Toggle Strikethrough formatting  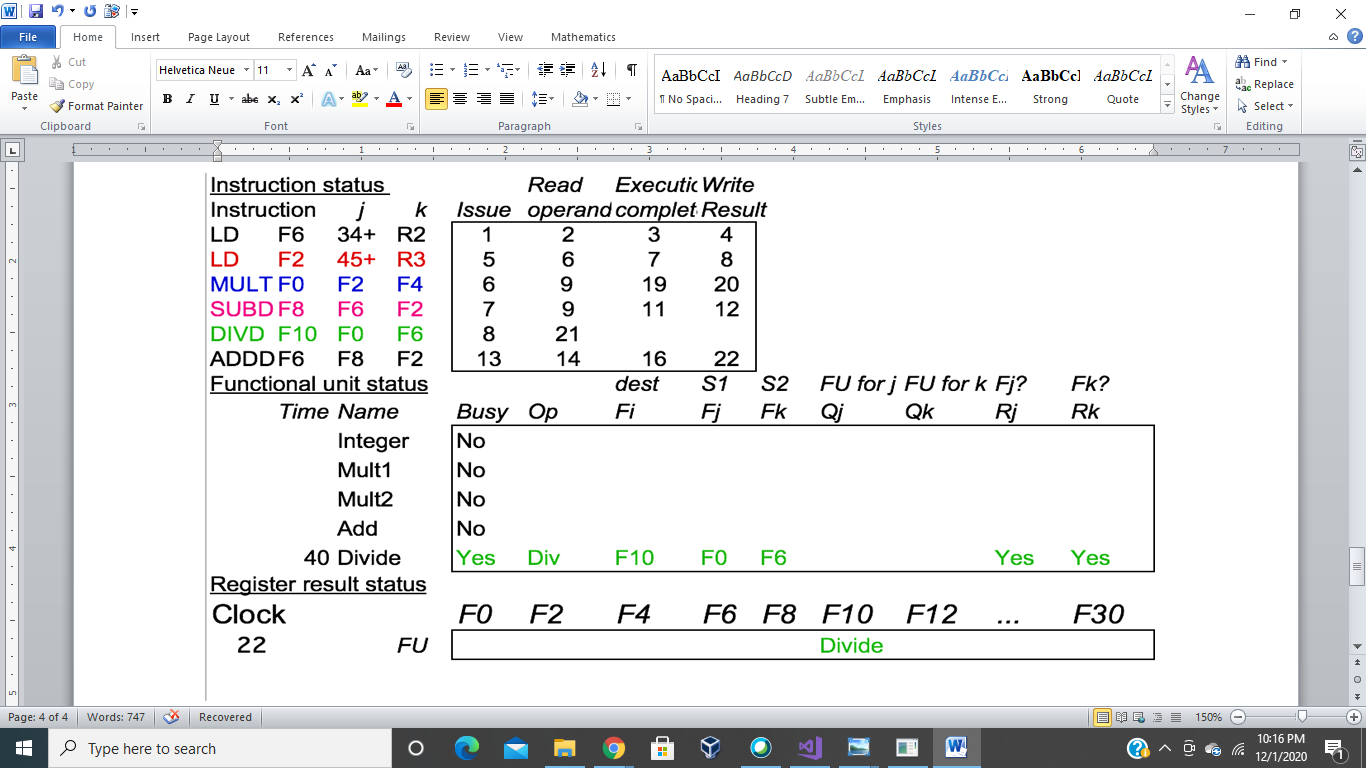pos(250,99)
